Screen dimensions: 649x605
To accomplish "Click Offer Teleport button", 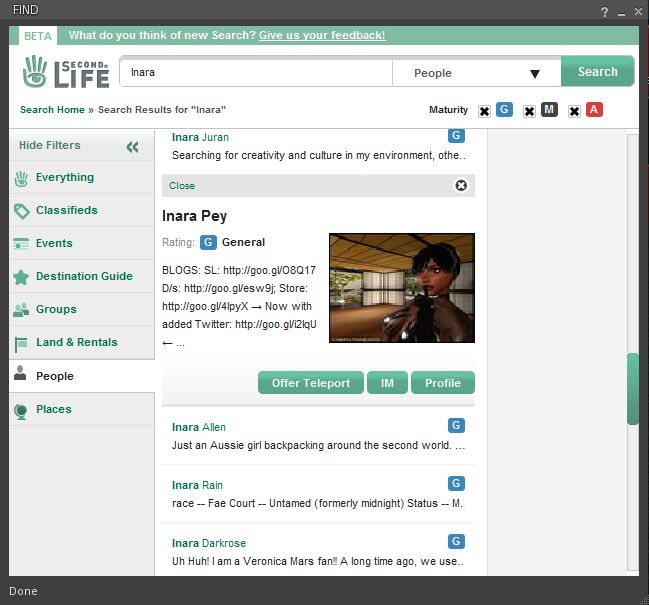I will point(311,383).
